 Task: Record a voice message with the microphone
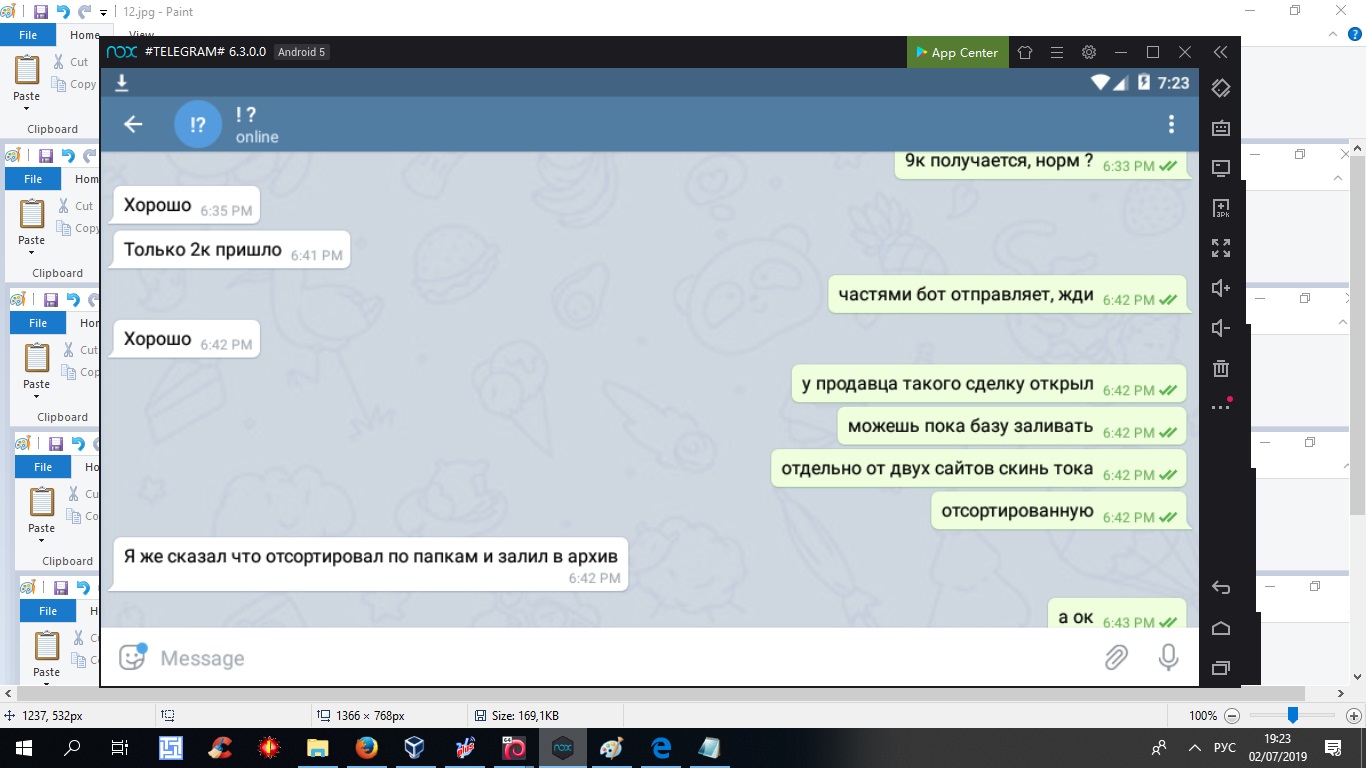coord(1167,657)
